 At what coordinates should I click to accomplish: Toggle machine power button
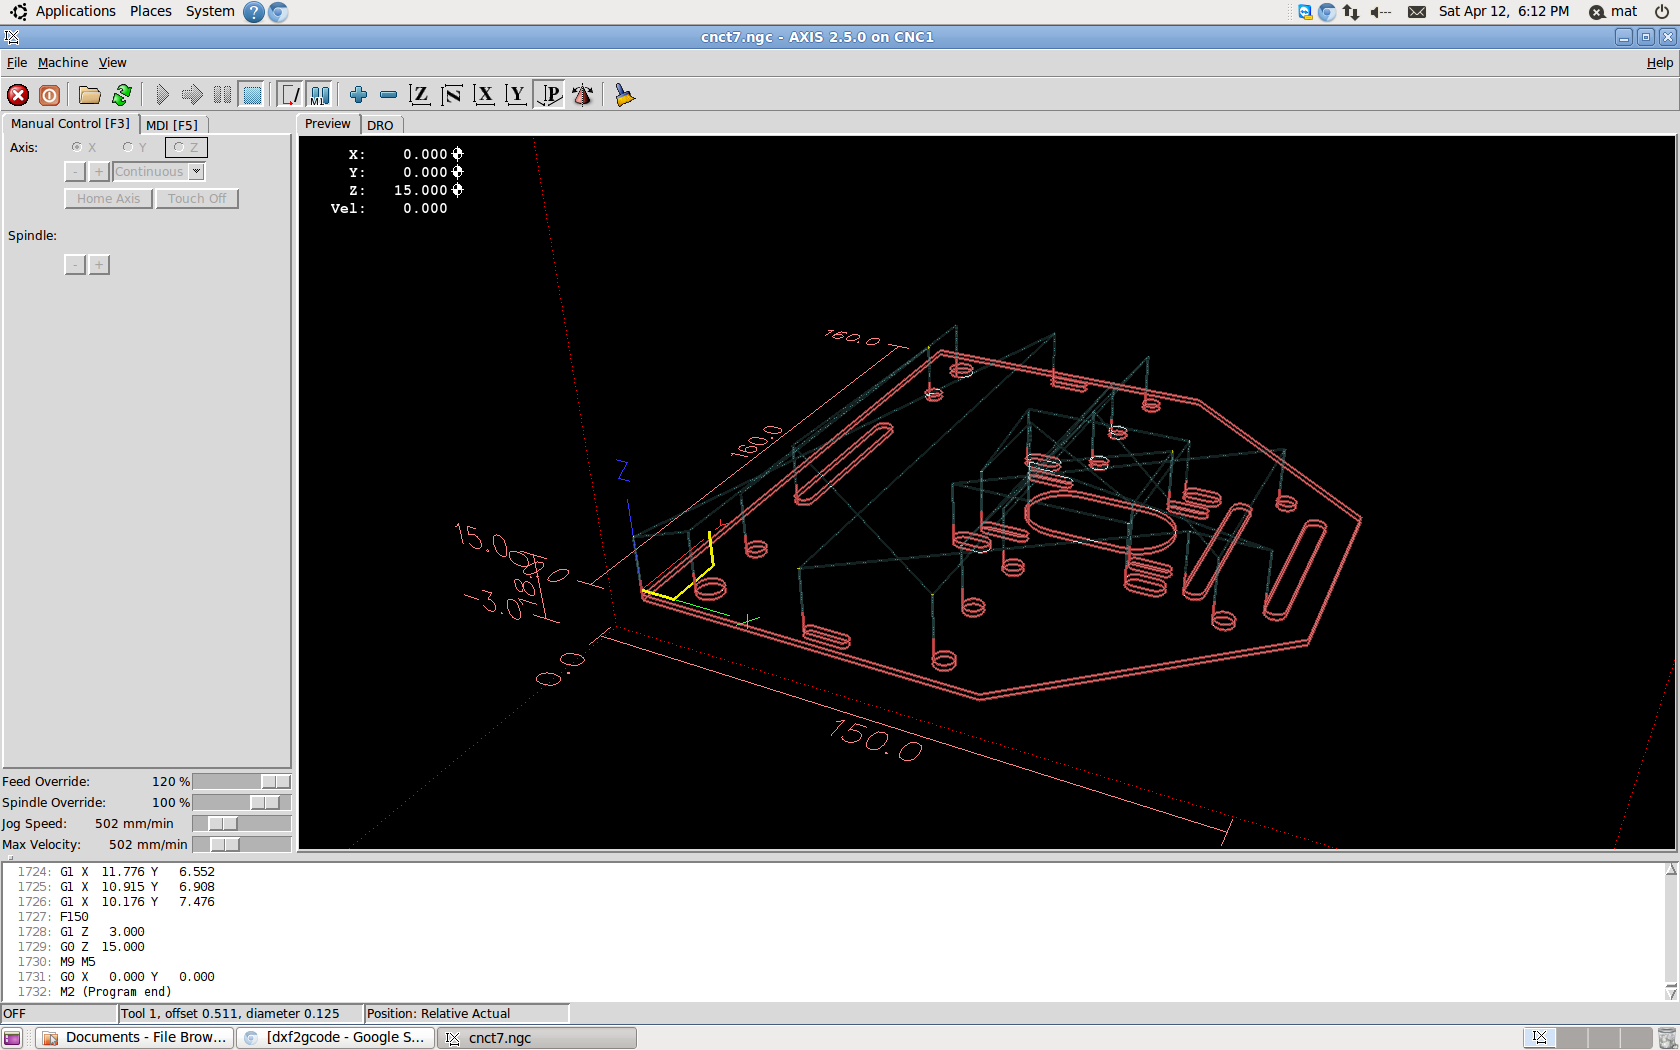coord(49,95)
